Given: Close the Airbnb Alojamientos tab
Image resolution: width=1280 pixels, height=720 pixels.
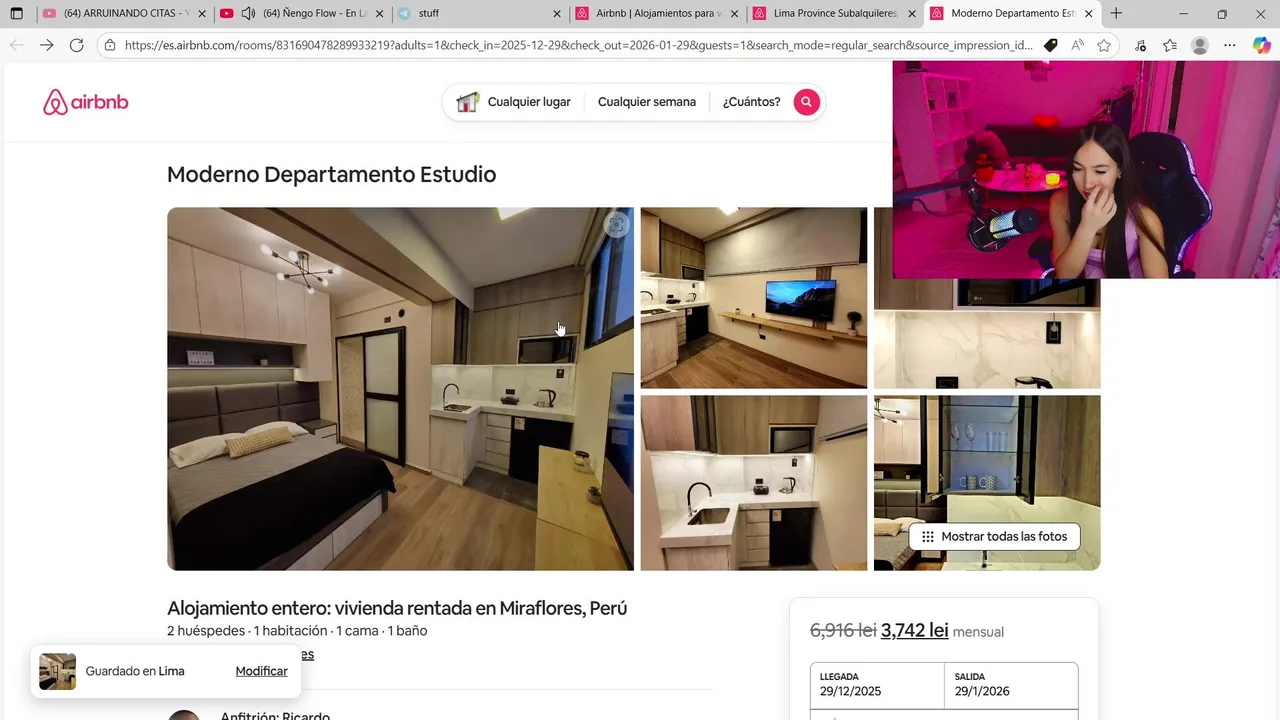Looking at the screenshot, I should click(x=735, y=14).
